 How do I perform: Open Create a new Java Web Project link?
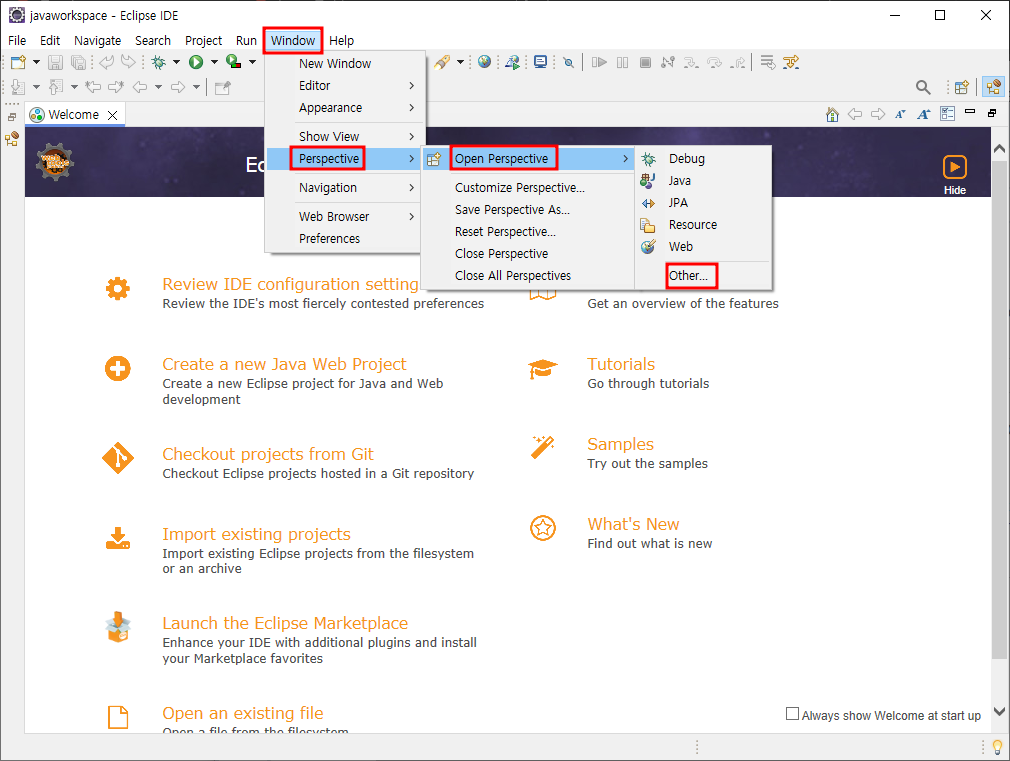(284, 364)
